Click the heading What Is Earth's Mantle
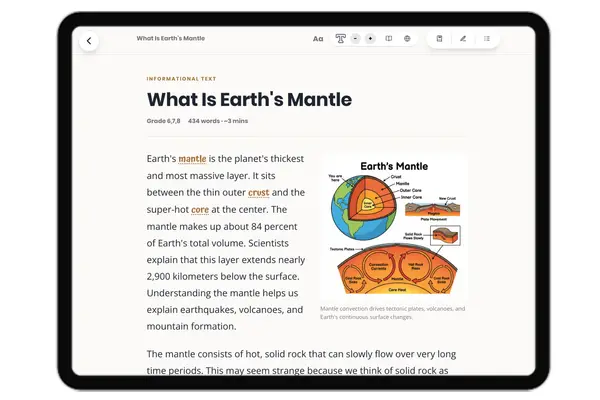Viewport: 600px width, 400px height. point(249,100)
